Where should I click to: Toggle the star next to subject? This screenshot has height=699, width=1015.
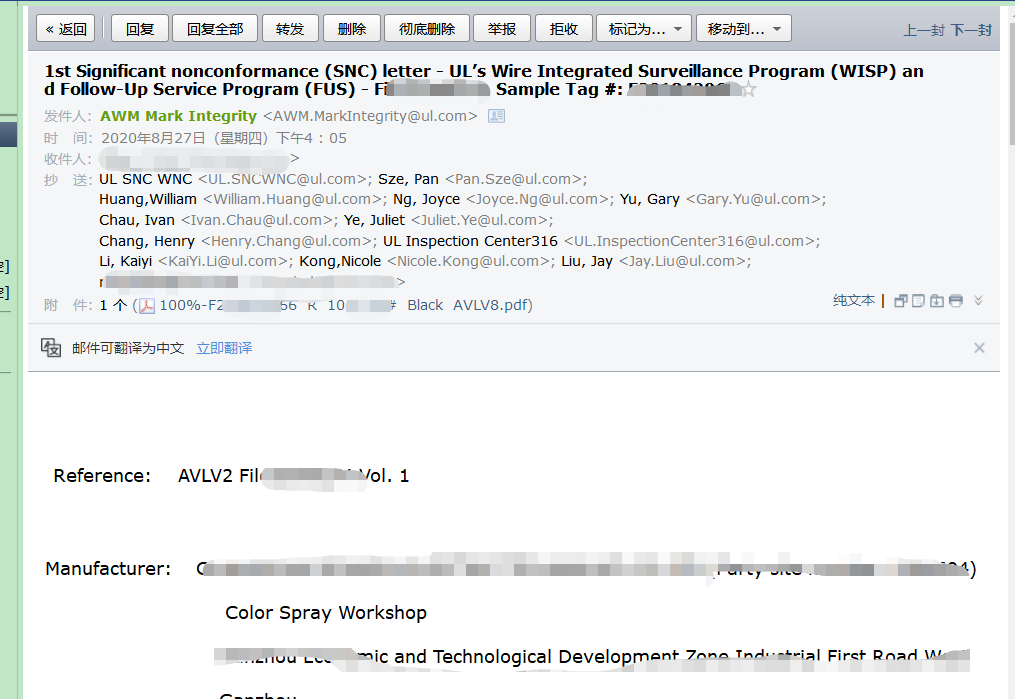click(748, 90)
